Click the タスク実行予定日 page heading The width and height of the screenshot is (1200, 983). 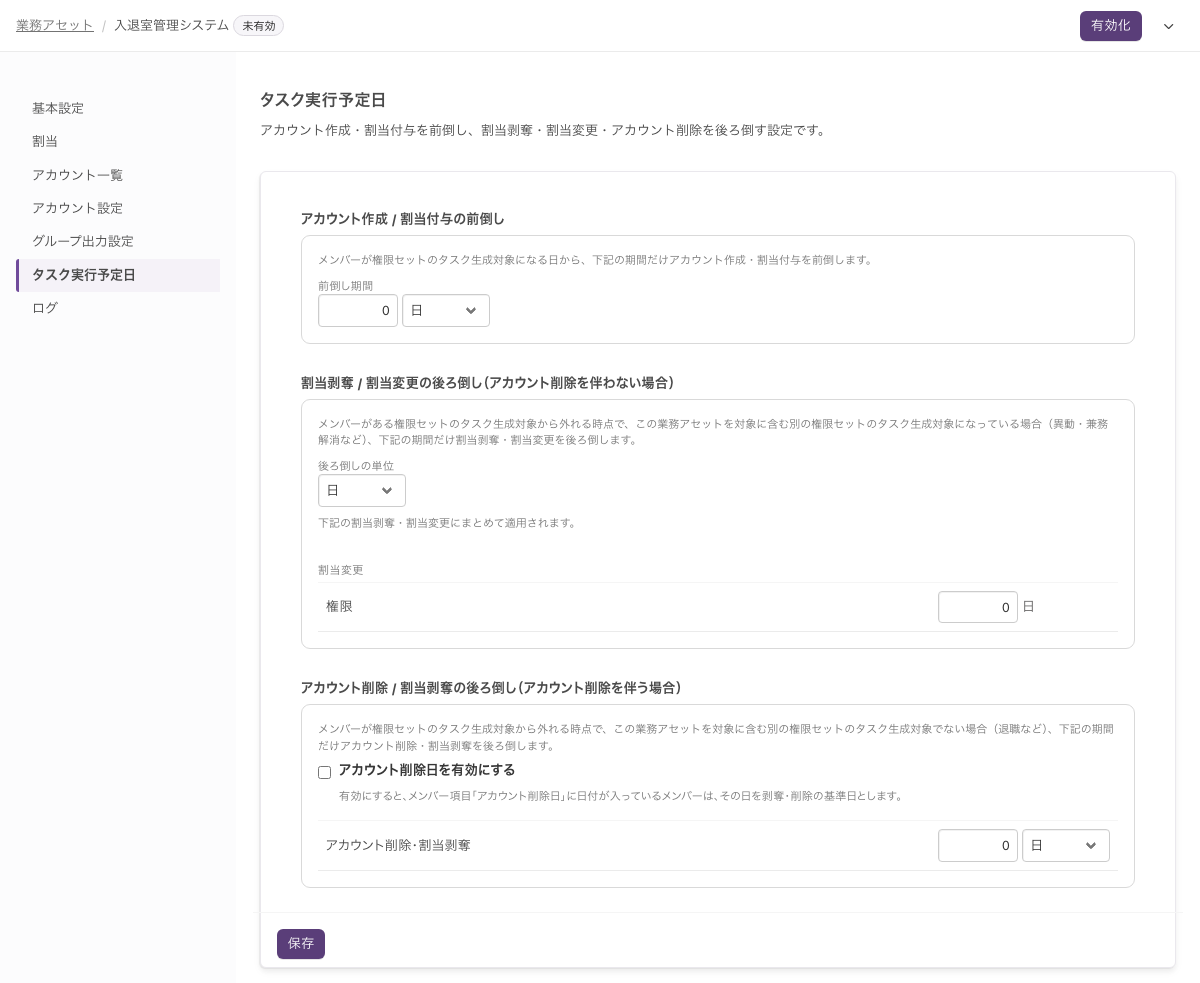(x=323, y=100)
